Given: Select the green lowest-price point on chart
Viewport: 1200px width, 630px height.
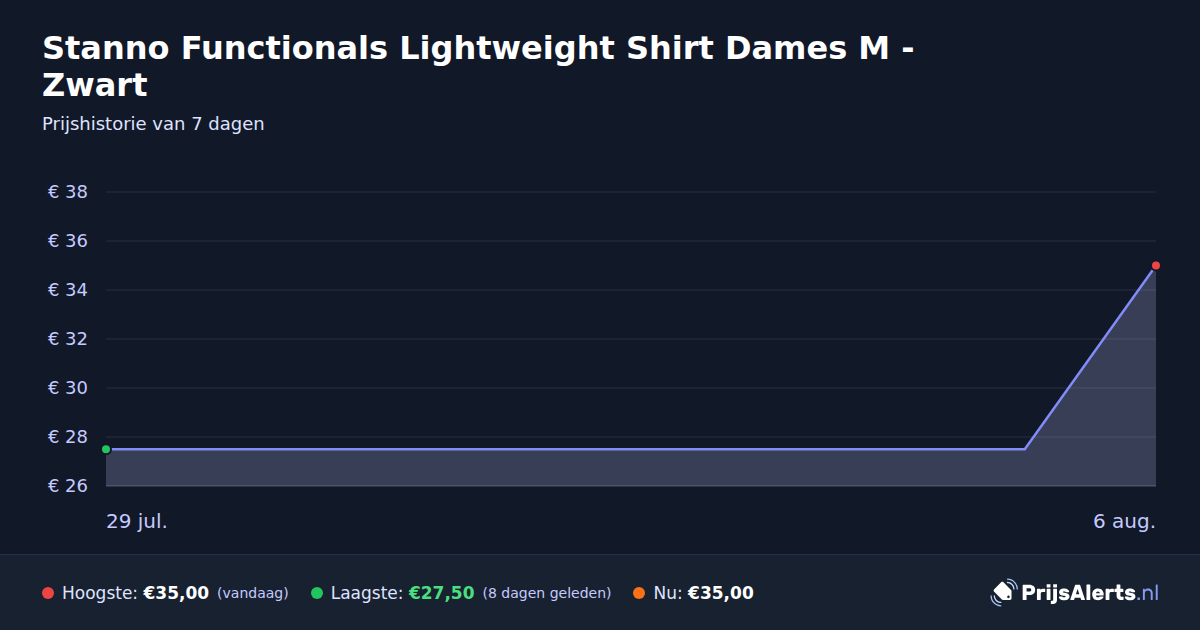Looking at the screenshot, I should click(x=106, y=449).
